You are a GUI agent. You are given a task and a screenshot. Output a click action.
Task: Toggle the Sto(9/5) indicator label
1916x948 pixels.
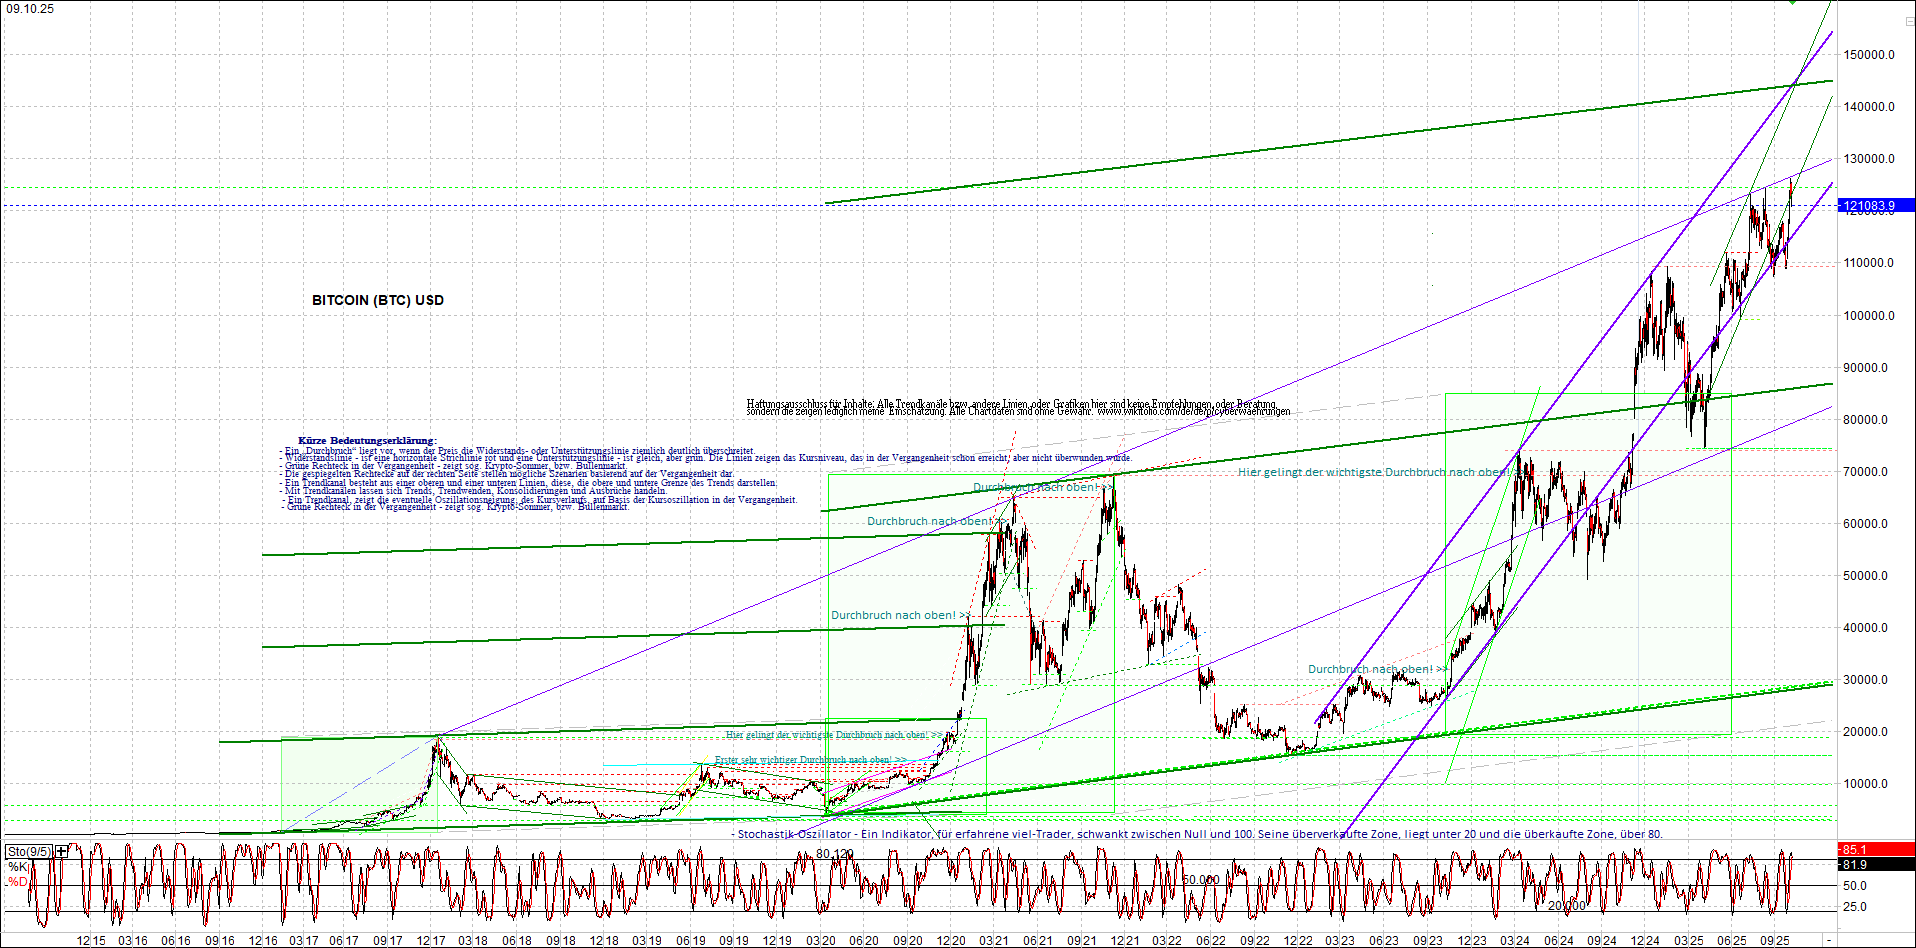point(27,850)
